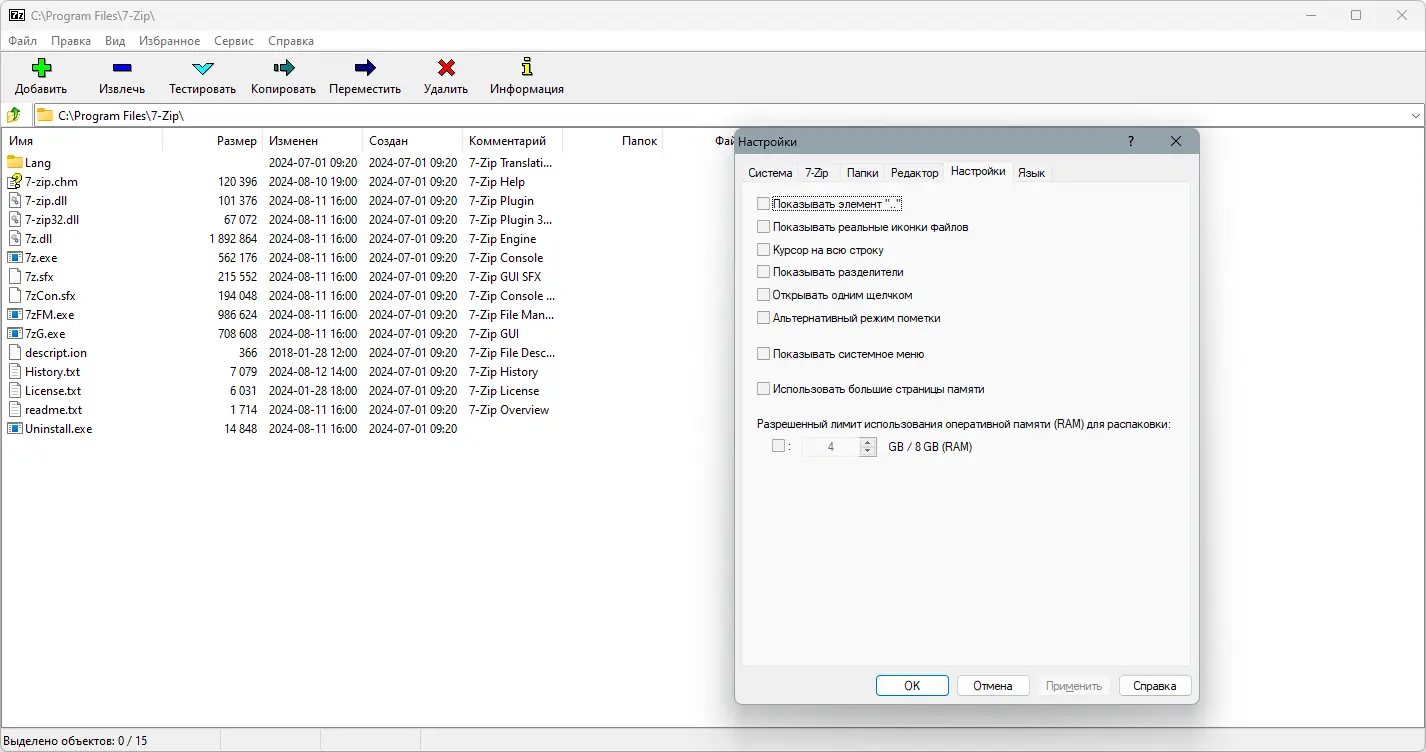Click the blue minus Извлечь icon

tap(122, 68)
